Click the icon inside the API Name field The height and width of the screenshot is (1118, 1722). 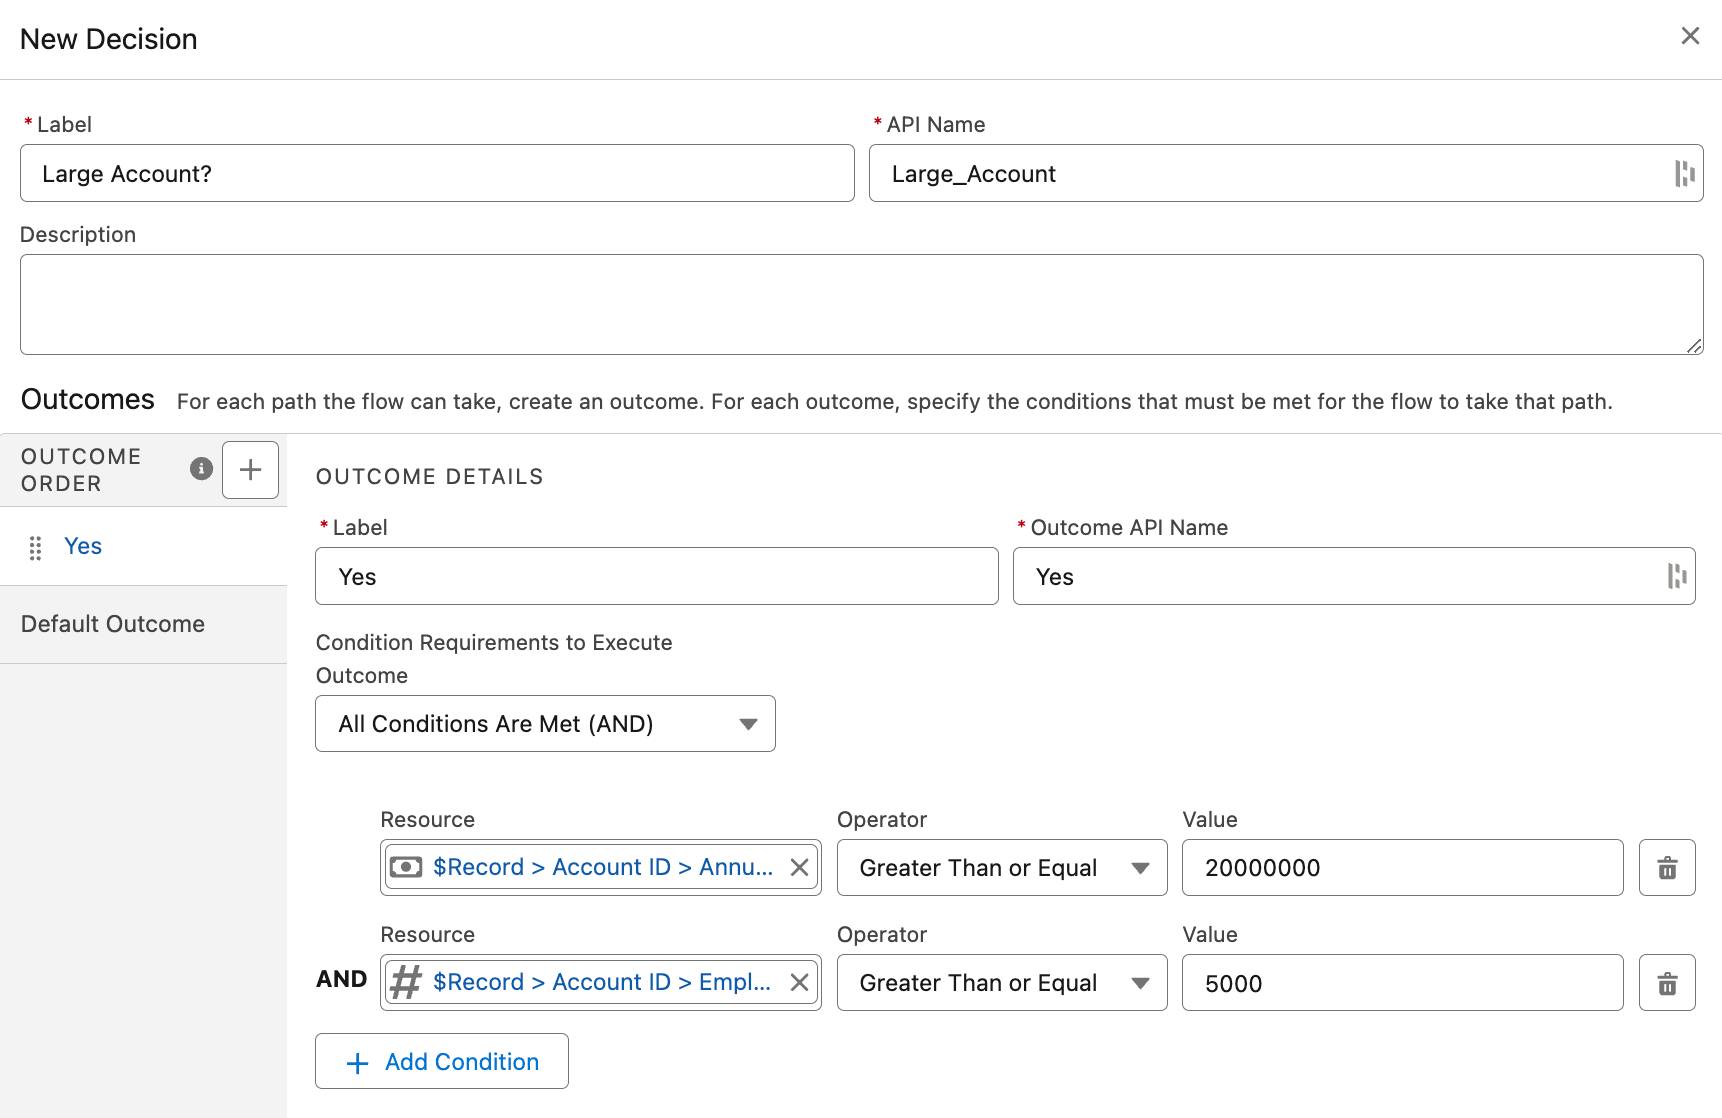click(x=1685, y=173)
